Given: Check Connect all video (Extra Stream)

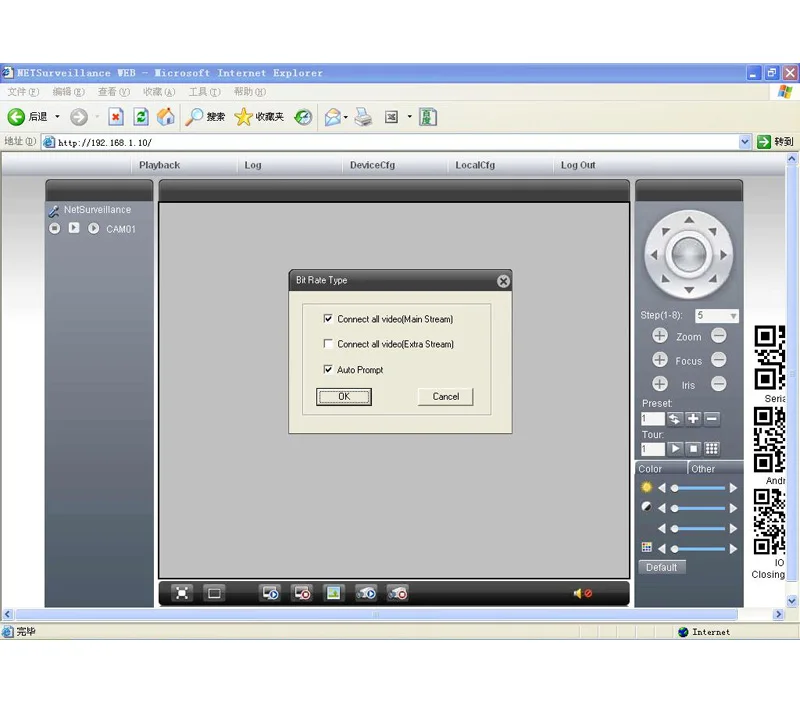Looking at the screenshot, I should point(328,344).
